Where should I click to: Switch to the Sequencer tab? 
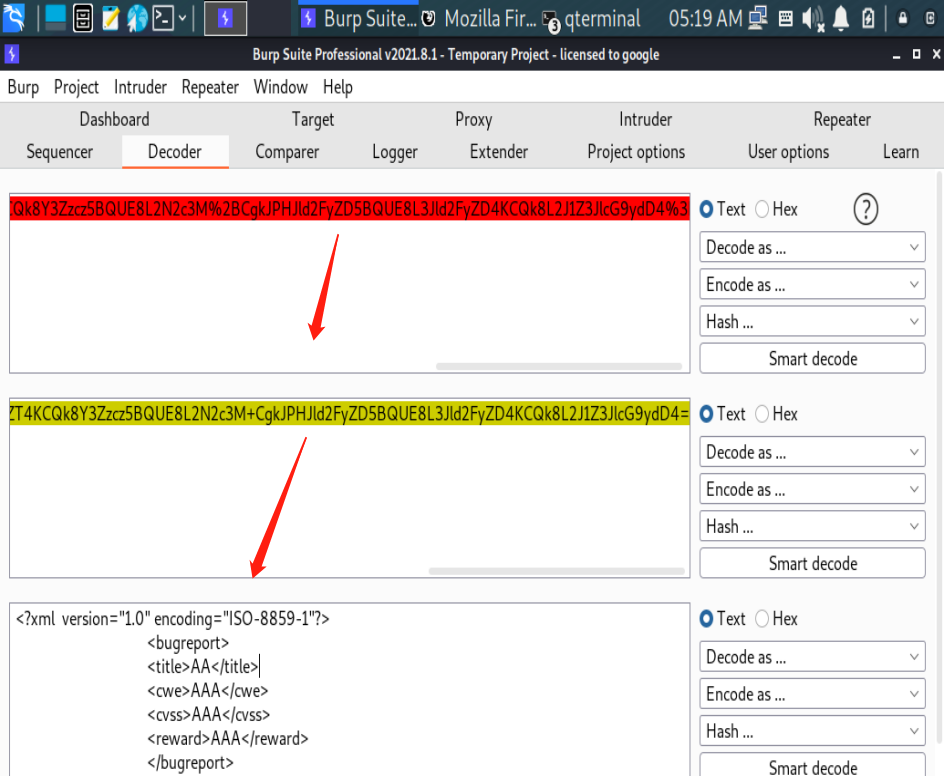(x=60, y=152)
